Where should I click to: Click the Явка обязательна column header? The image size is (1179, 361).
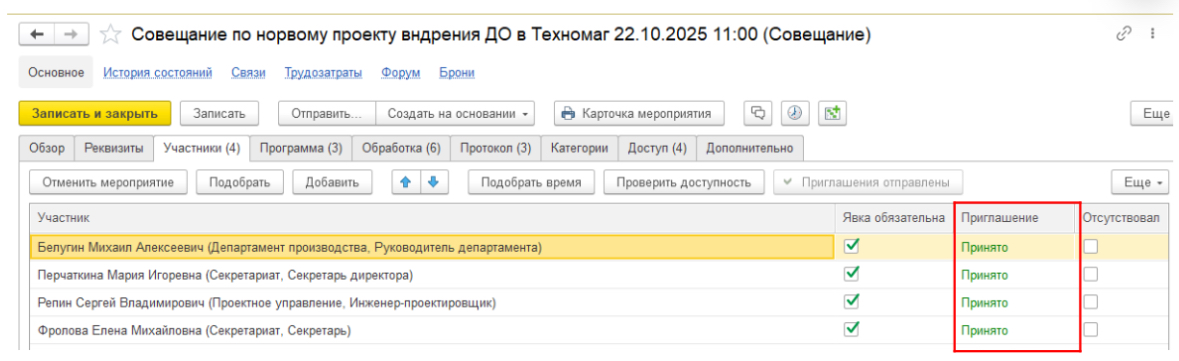(x=894, y=218)
